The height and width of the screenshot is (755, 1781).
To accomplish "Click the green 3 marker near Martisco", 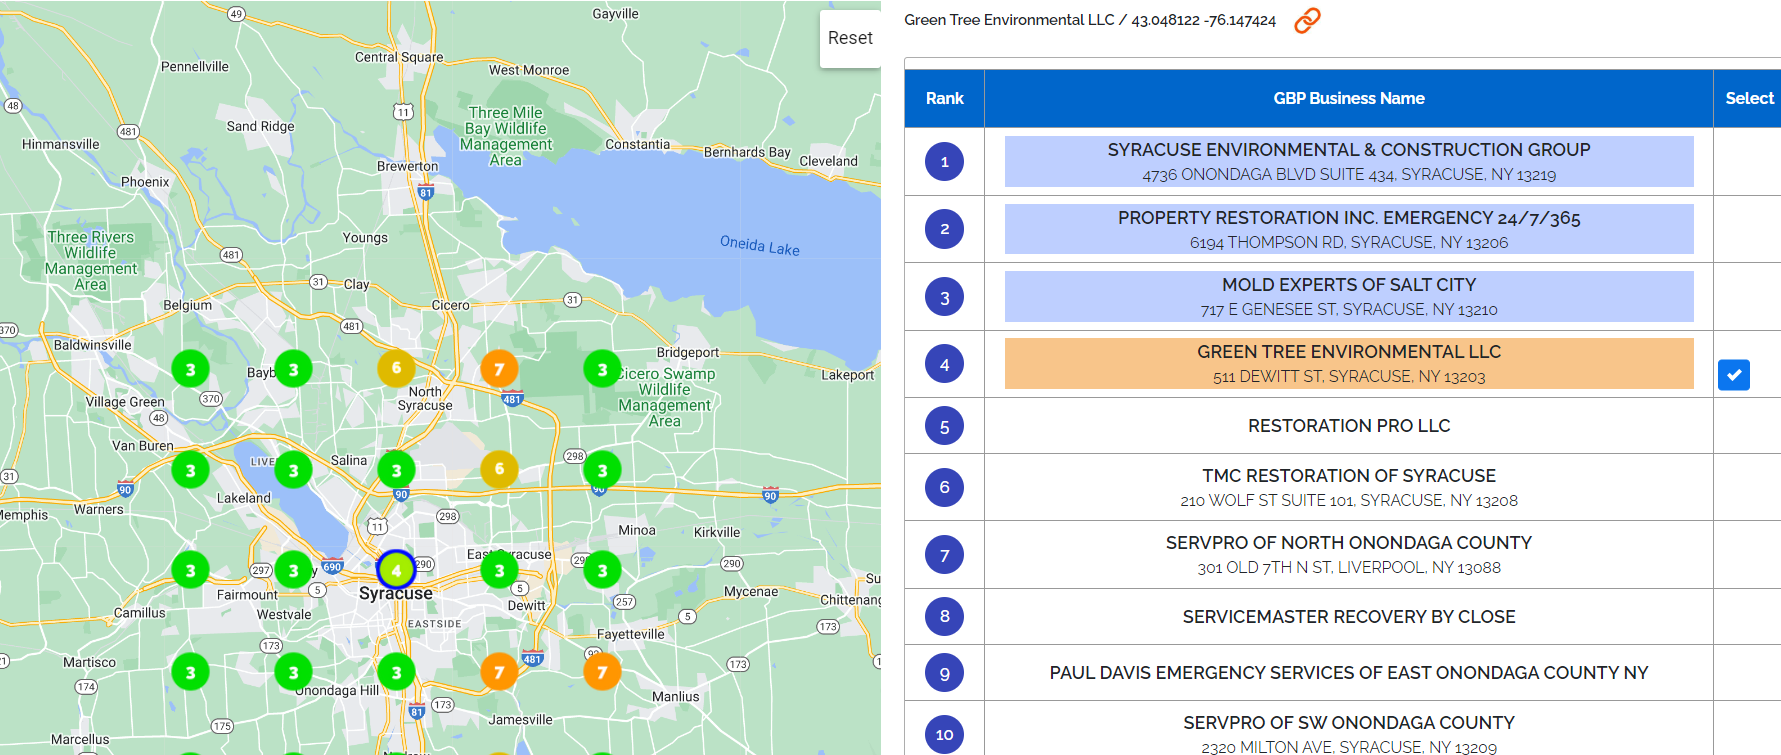I will coord(190,672).
